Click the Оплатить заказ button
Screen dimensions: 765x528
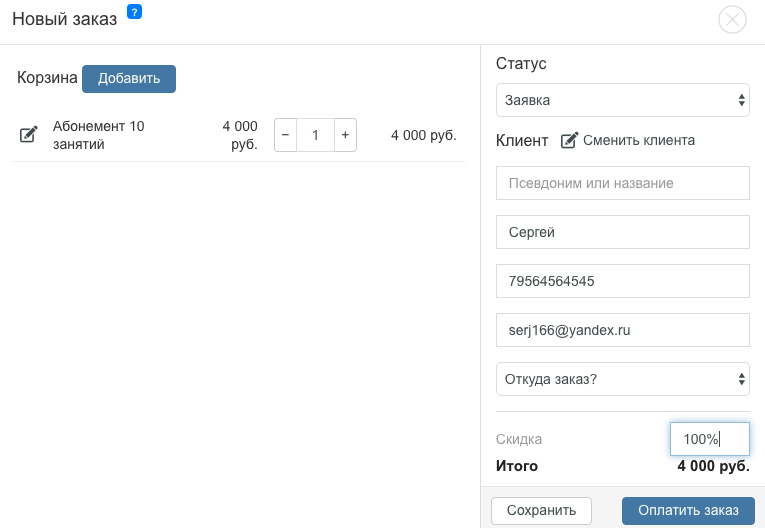[x=688, y=510]
